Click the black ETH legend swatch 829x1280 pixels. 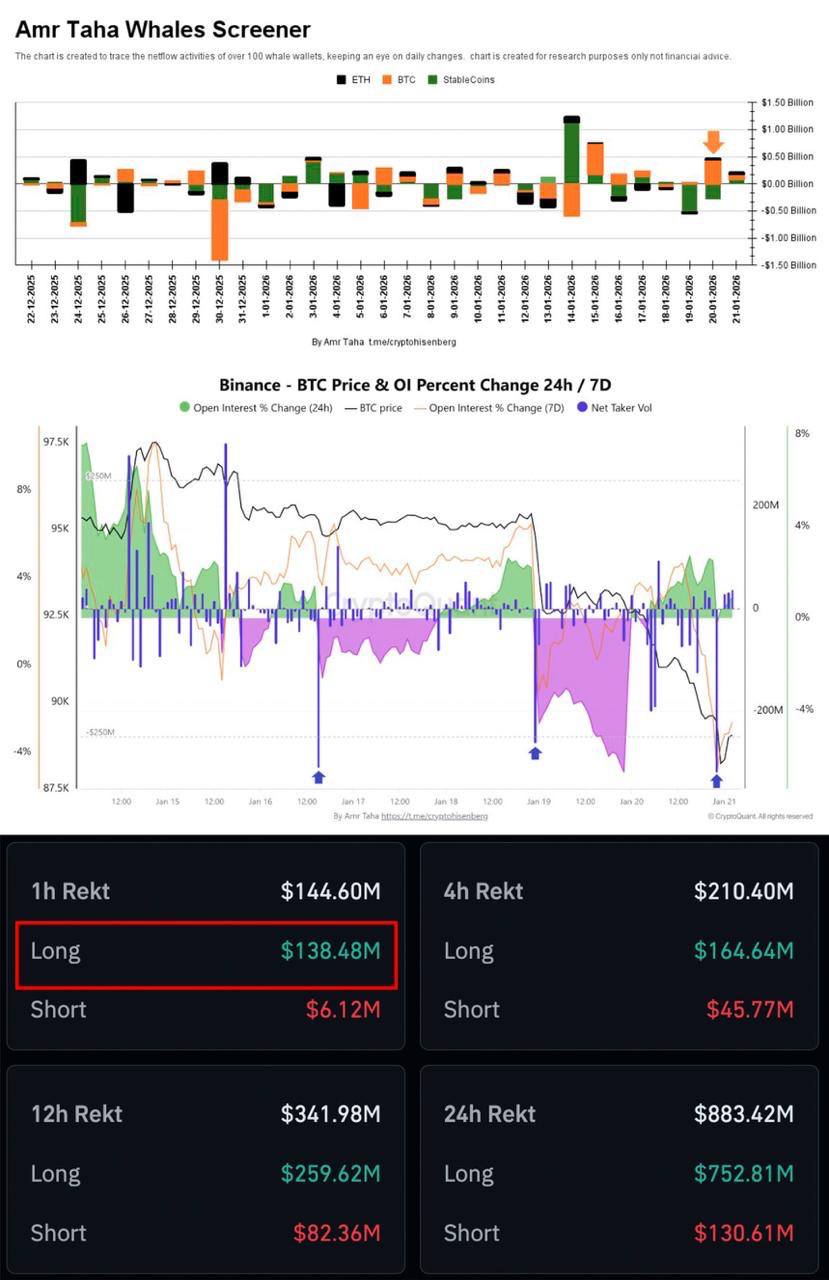342,79
